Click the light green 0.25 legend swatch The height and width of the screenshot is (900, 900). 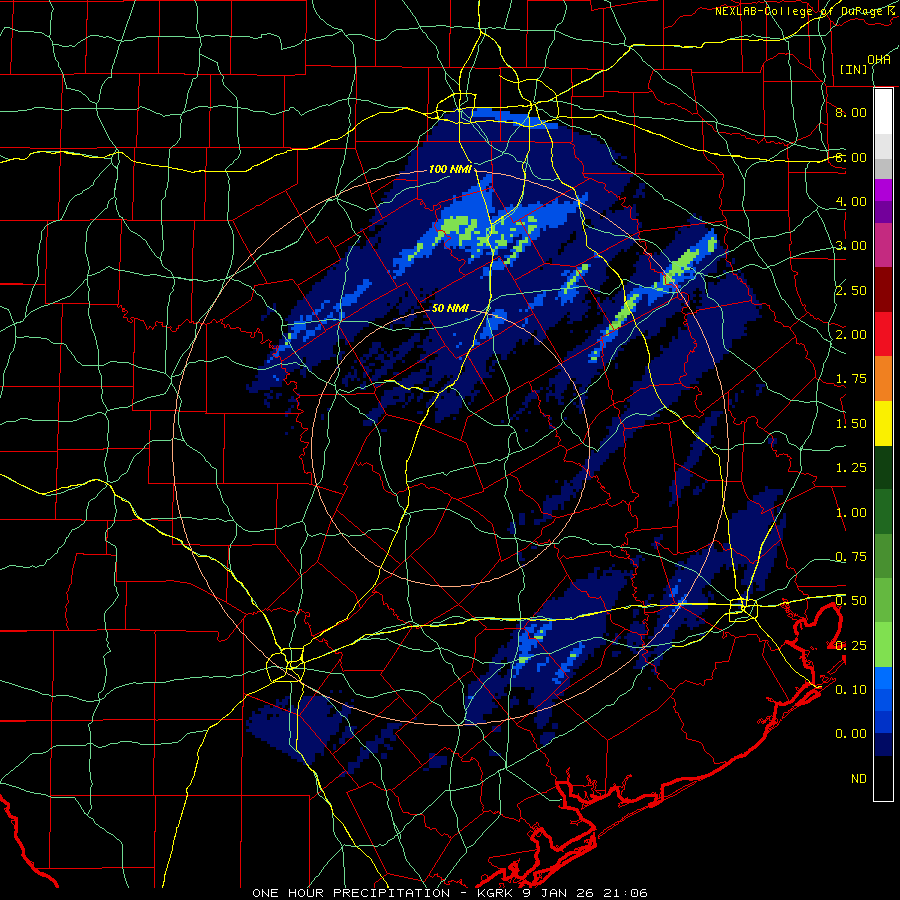pos(883,645)
